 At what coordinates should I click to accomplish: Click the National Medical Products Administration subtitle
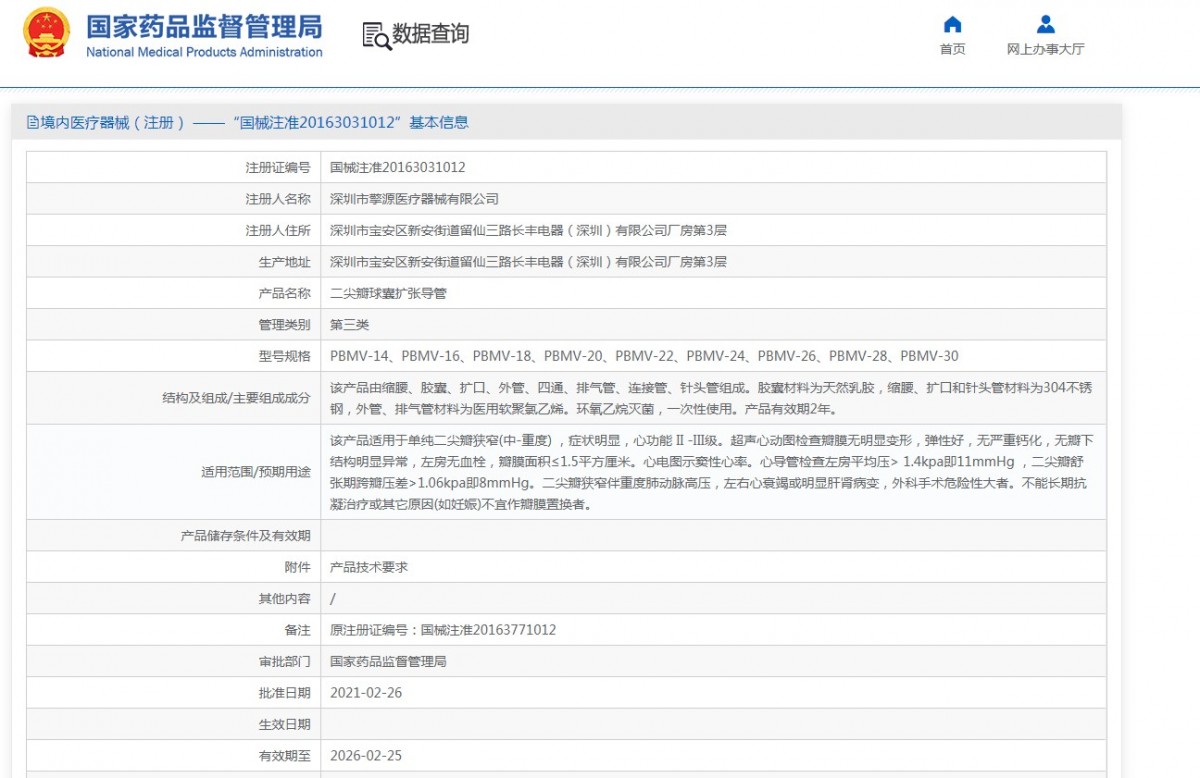pyautogui.click(x=204, y=52)
